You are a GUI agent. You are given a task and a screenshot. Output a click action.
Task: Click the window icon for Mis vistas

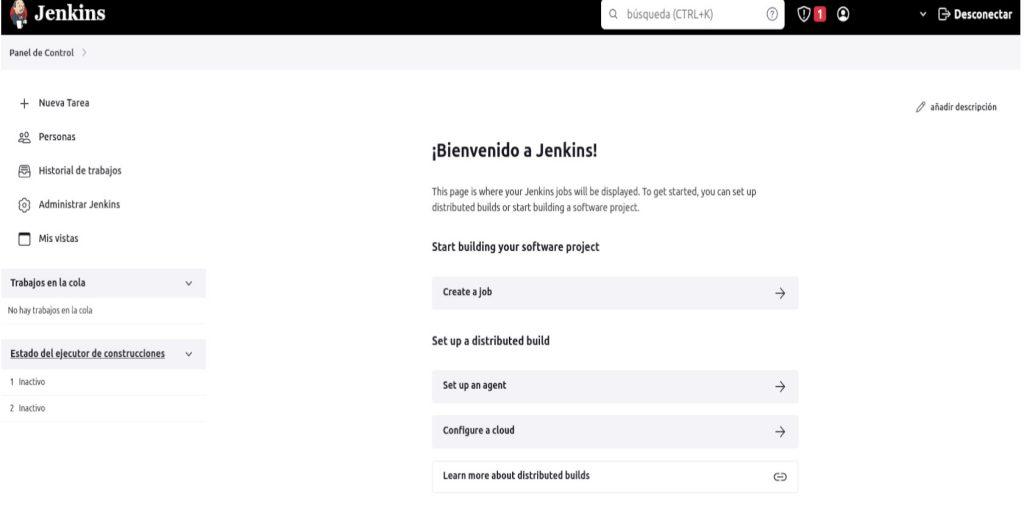24,239
